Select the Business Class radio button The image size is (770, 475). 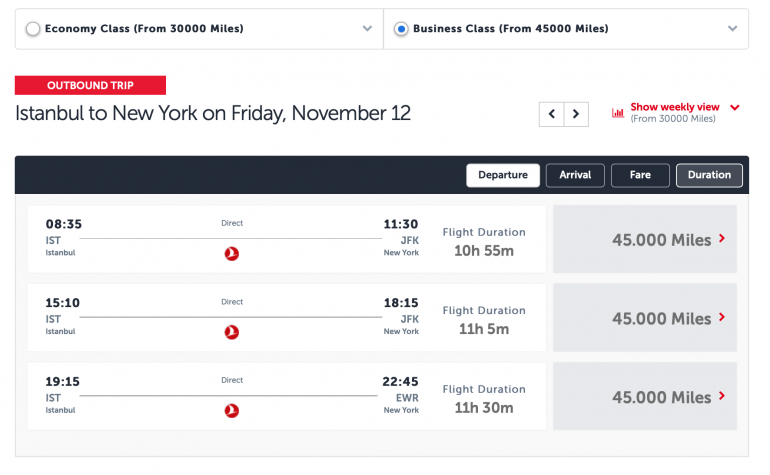point(401,29)
